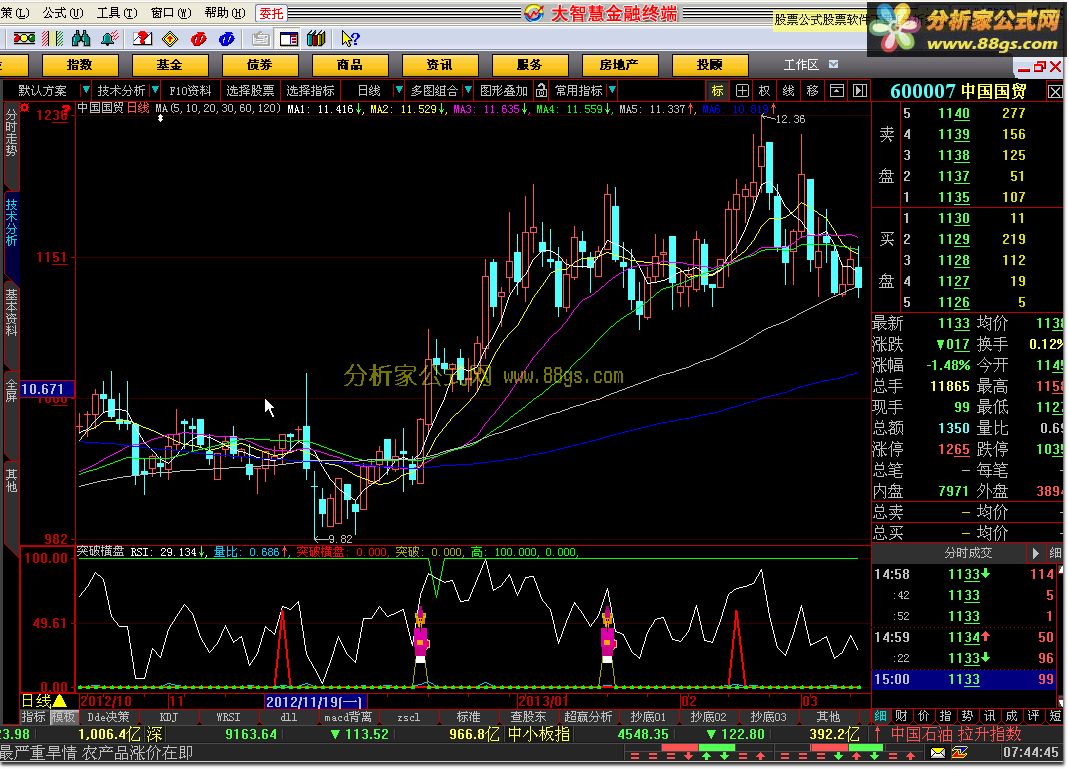Click the context help arrow icon
This screenshot has width=1069, height=769.
pyautogui.click(x=350, y=39)
